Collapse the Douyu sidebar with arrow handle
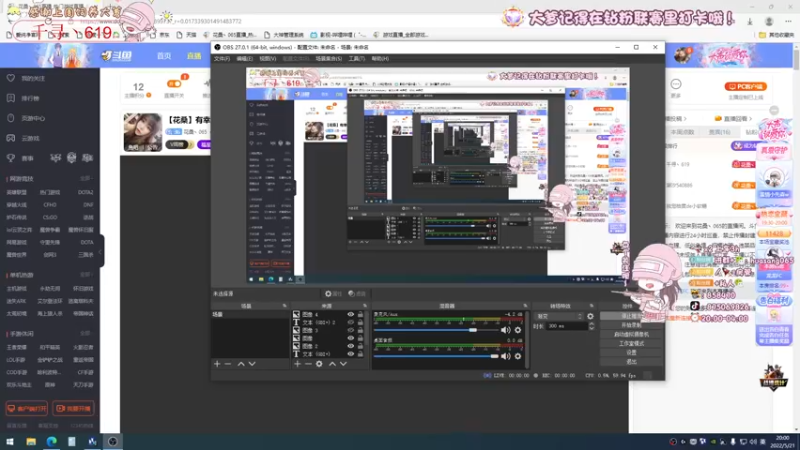Viewport: 800px width, 450px height. pyautogui.click(x=101, y=251)
